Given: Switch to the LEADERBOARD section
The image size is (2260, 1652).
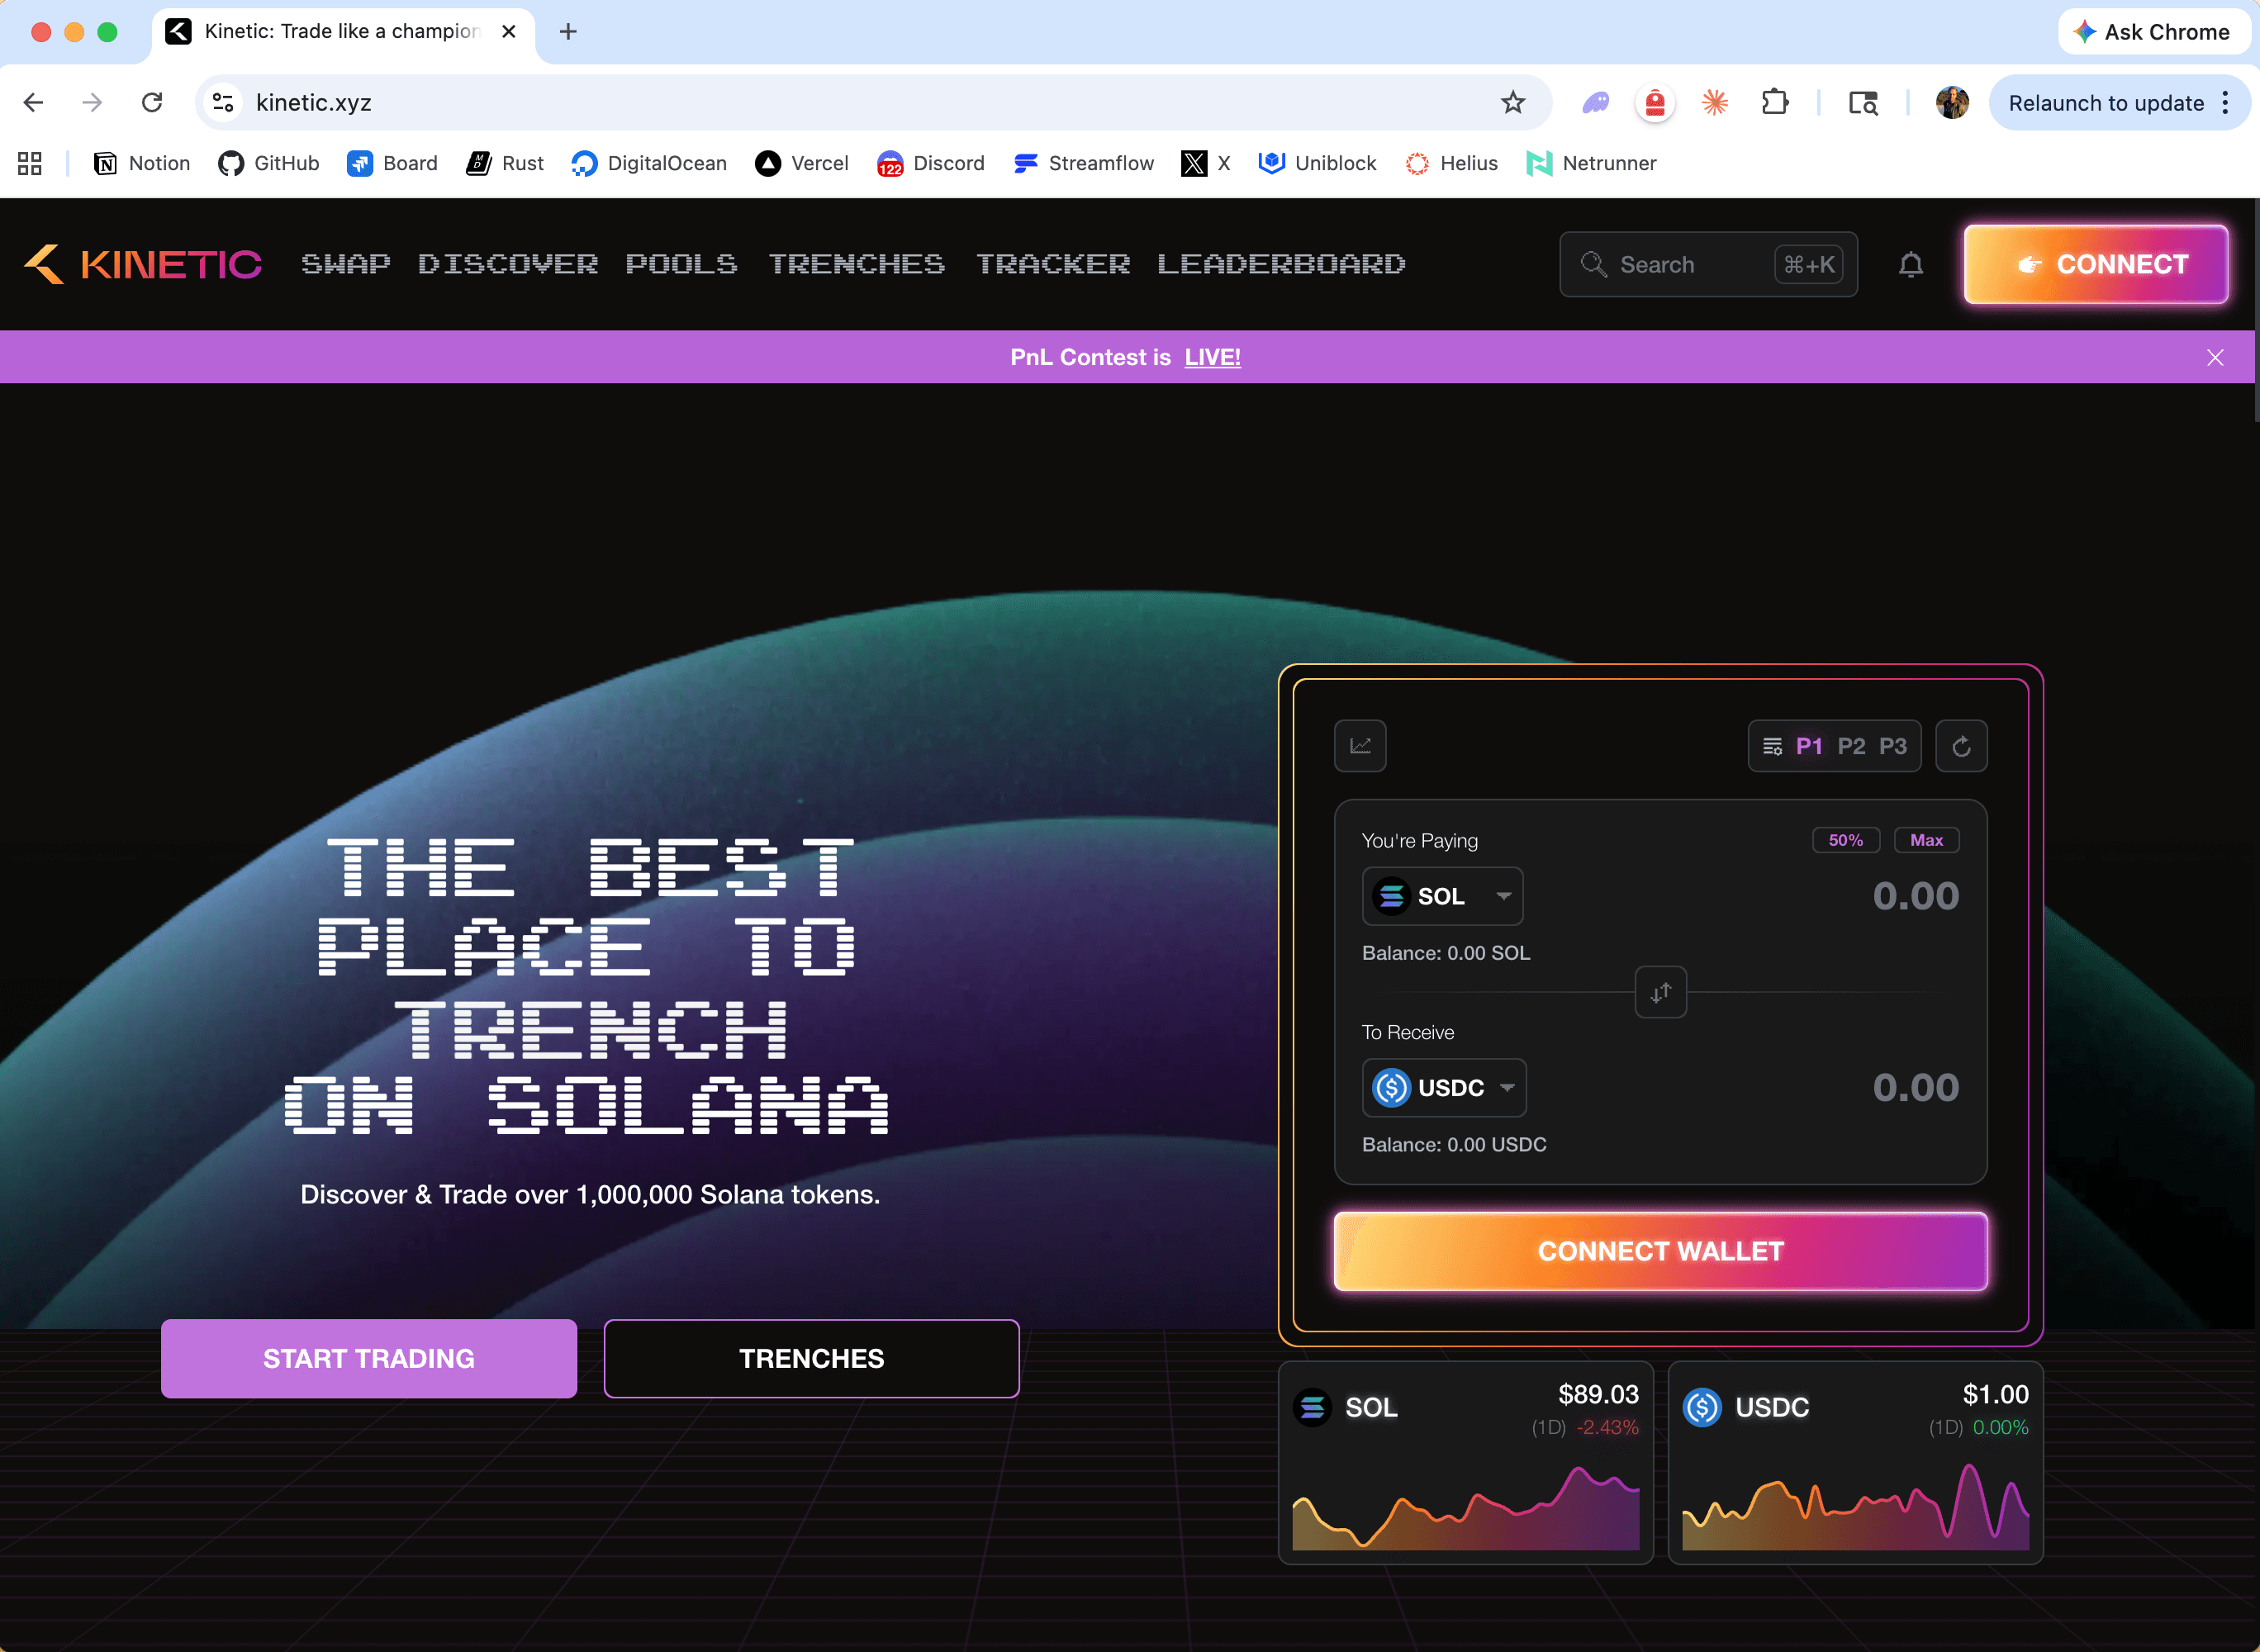Looking at the screenshot, I should coord(1281,264).
